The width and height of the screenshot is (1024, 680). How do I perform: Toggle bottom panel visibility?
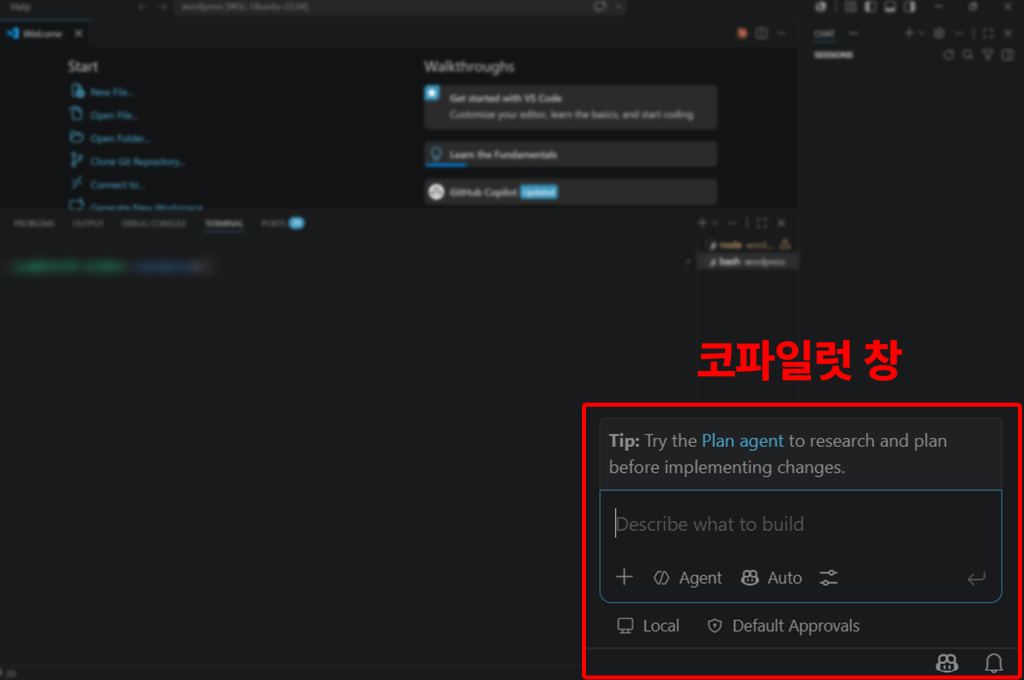889,7
